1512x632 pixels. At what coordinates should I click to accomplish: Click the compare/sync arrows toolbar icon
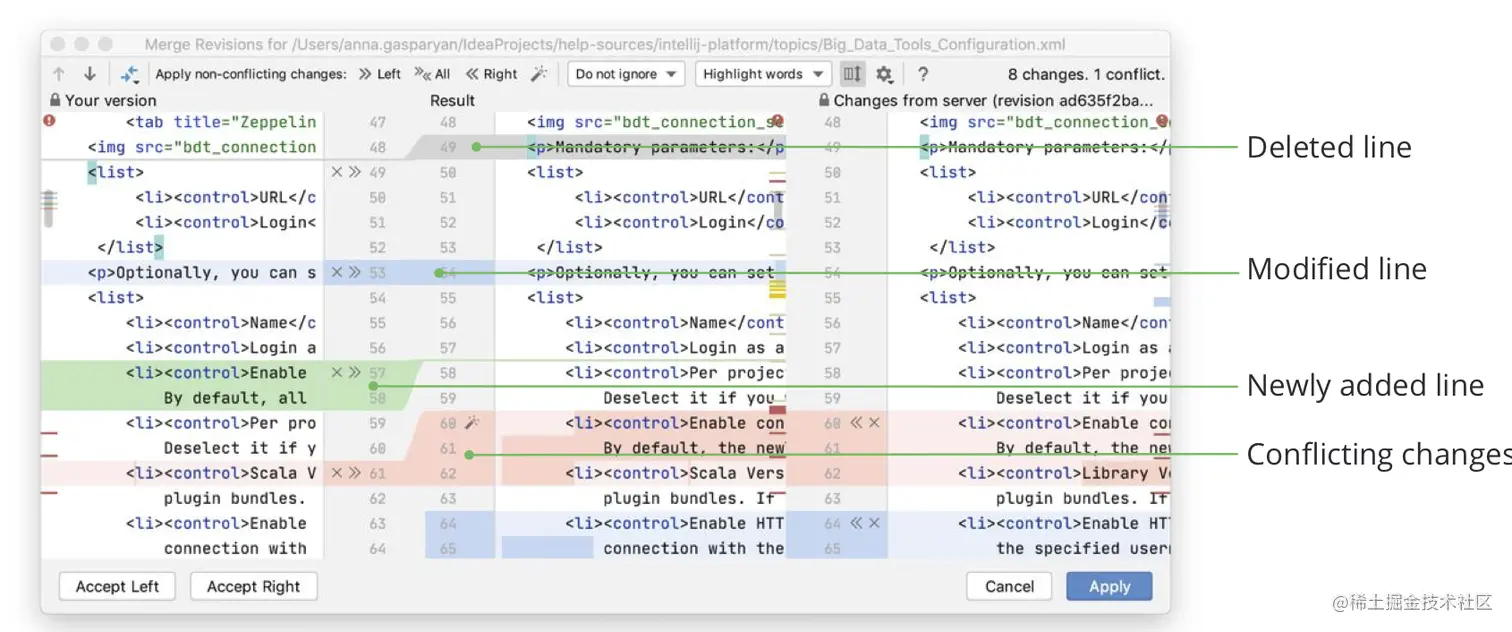[129, 74]
